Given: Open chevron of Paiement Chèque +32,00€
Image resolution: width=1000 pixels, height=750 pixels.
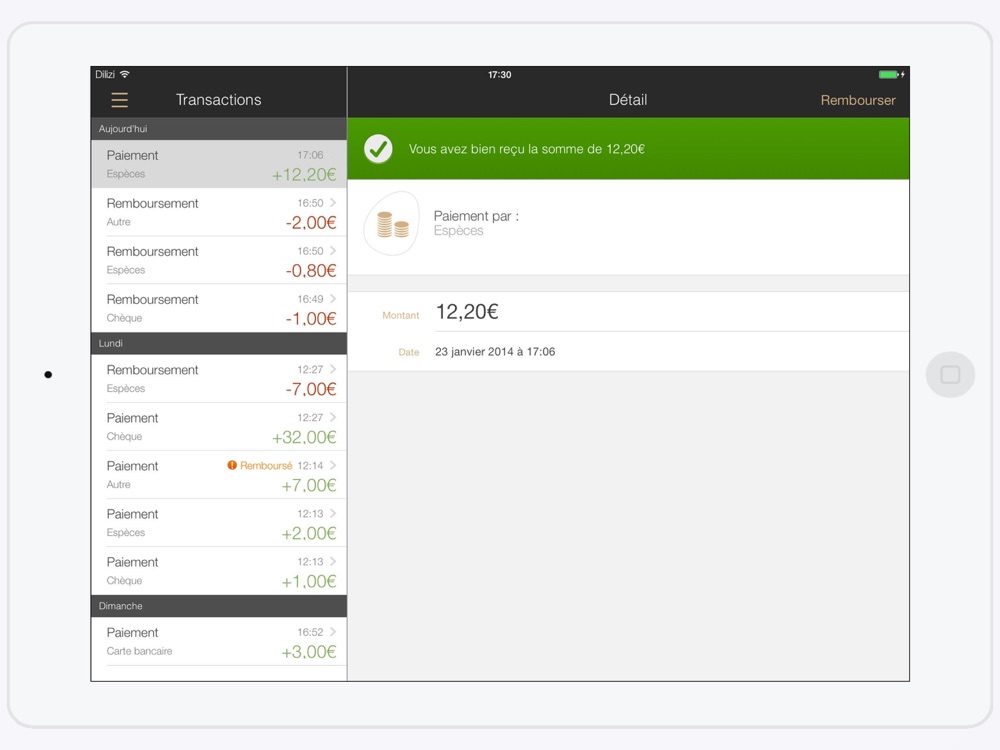Looking at the screenshot, I should click(333, 418).
